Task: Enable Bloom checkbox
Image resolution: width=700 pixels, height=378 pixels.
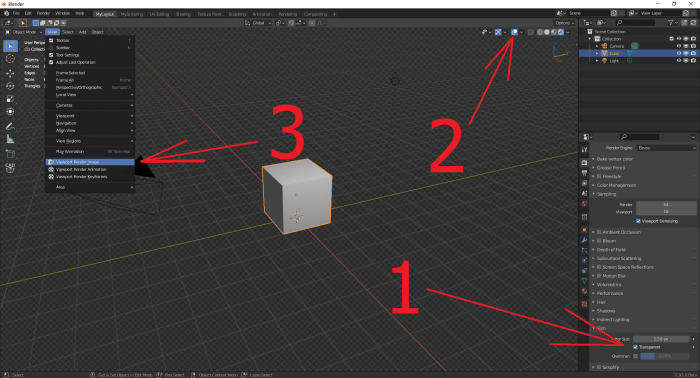Action: 599,241
